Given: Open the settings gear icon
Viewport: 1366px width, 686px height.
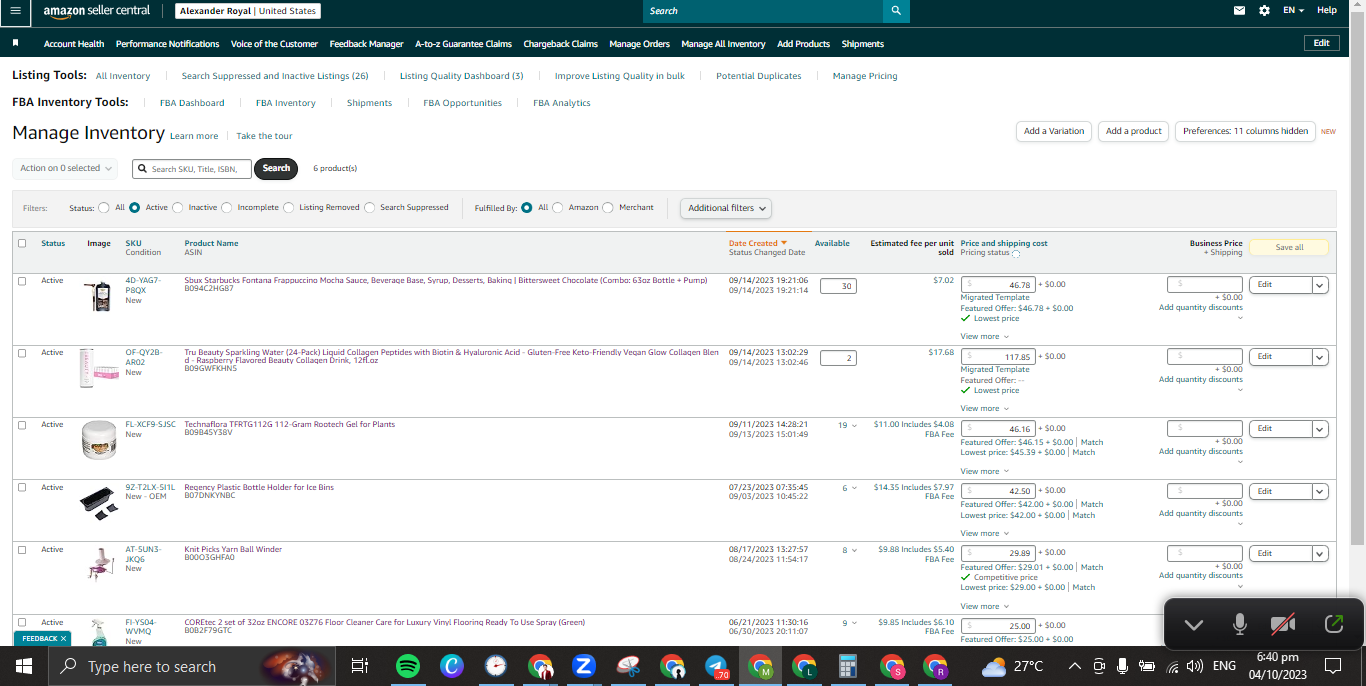Looking at the screenshot, I should tap(1264, 10).
